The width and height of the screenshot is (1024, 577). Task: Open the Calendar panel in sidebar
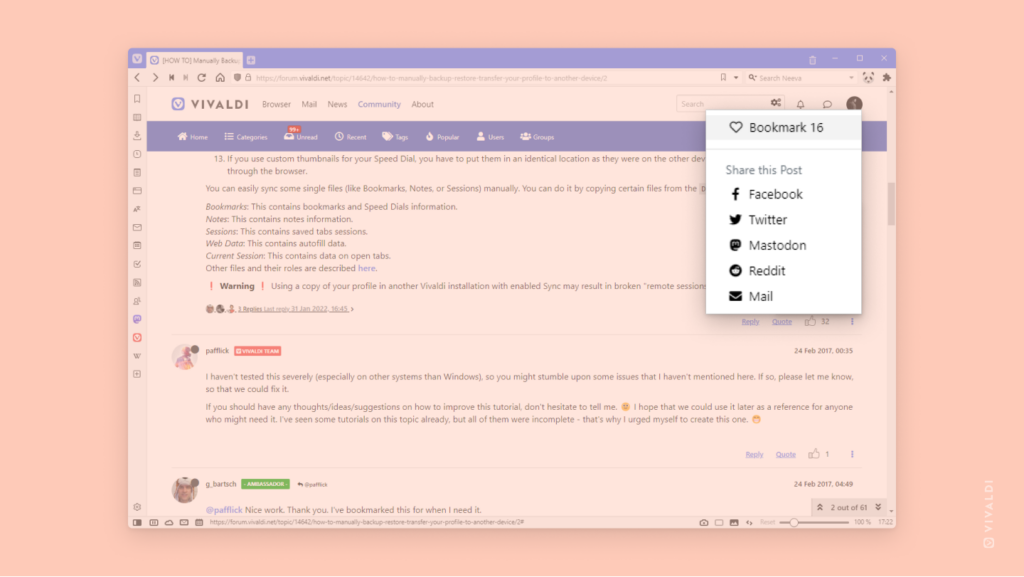[x=137, y=245]
